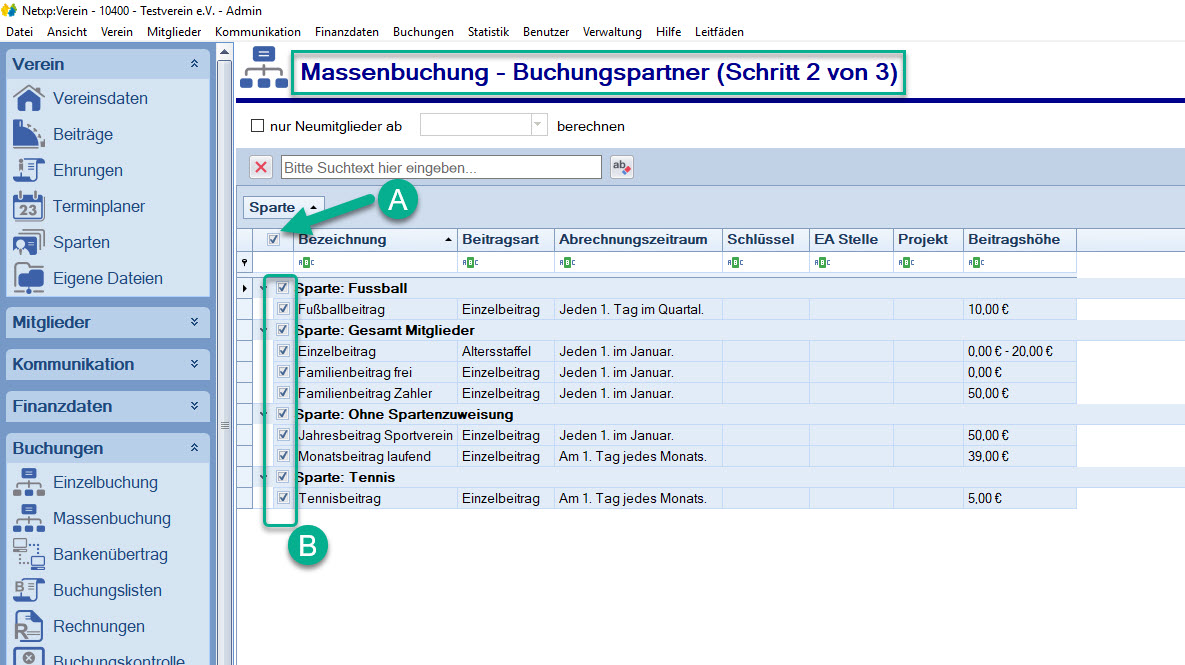Open Eigene Dateien folder icon
The width and height of the screenshot is (1185, 665).
pos(29,278)
